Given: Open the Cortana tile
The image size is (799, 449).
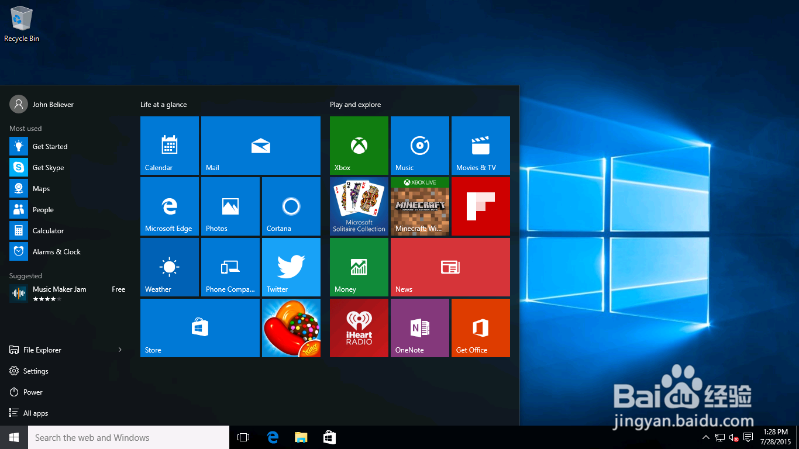Looking at the screenshot, I should pyautogui.click(x=291, y=206).
